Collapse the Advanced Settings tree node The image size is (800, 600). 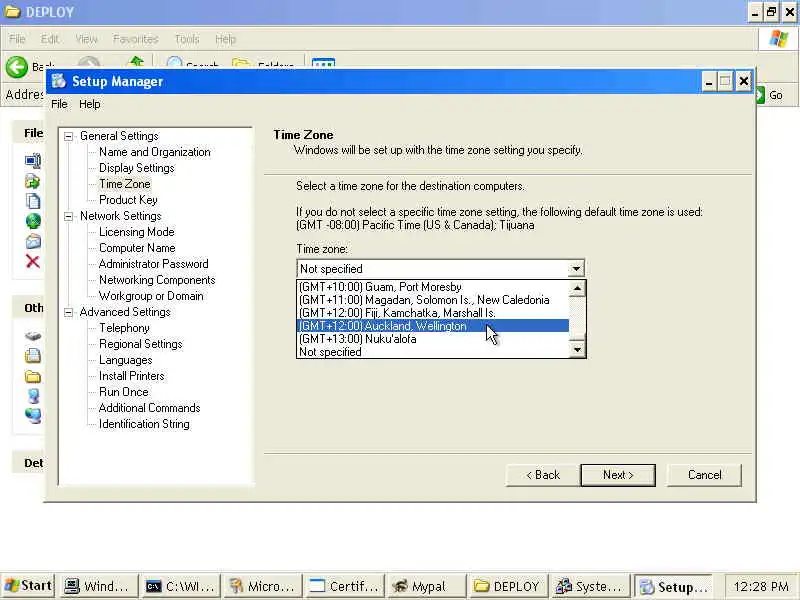point(68,312)
